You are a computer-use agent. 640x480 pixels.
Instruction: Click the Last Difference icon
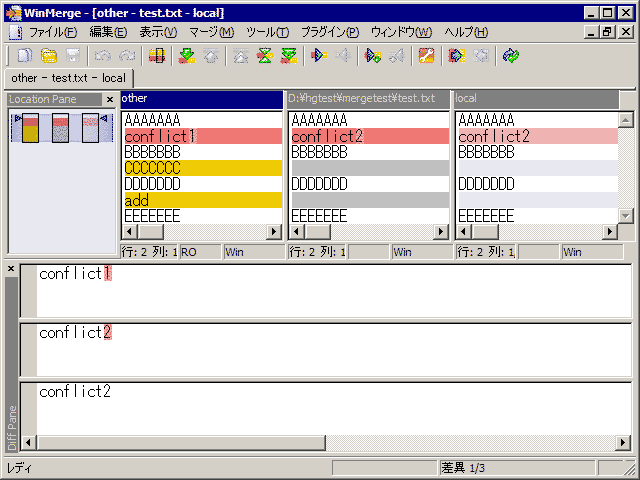tap(289, 56)
